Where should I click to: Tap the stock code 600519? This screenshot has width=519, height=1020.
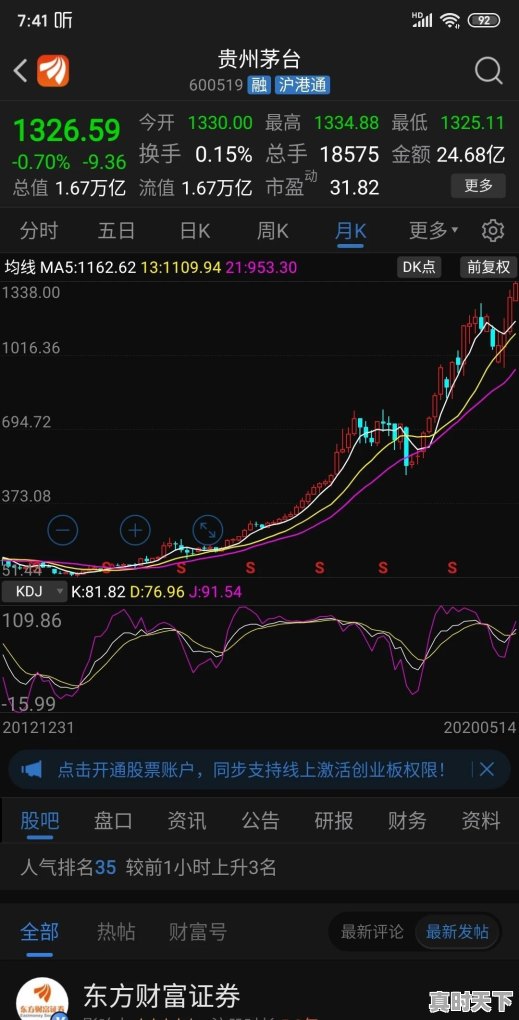tap(216, 85)
